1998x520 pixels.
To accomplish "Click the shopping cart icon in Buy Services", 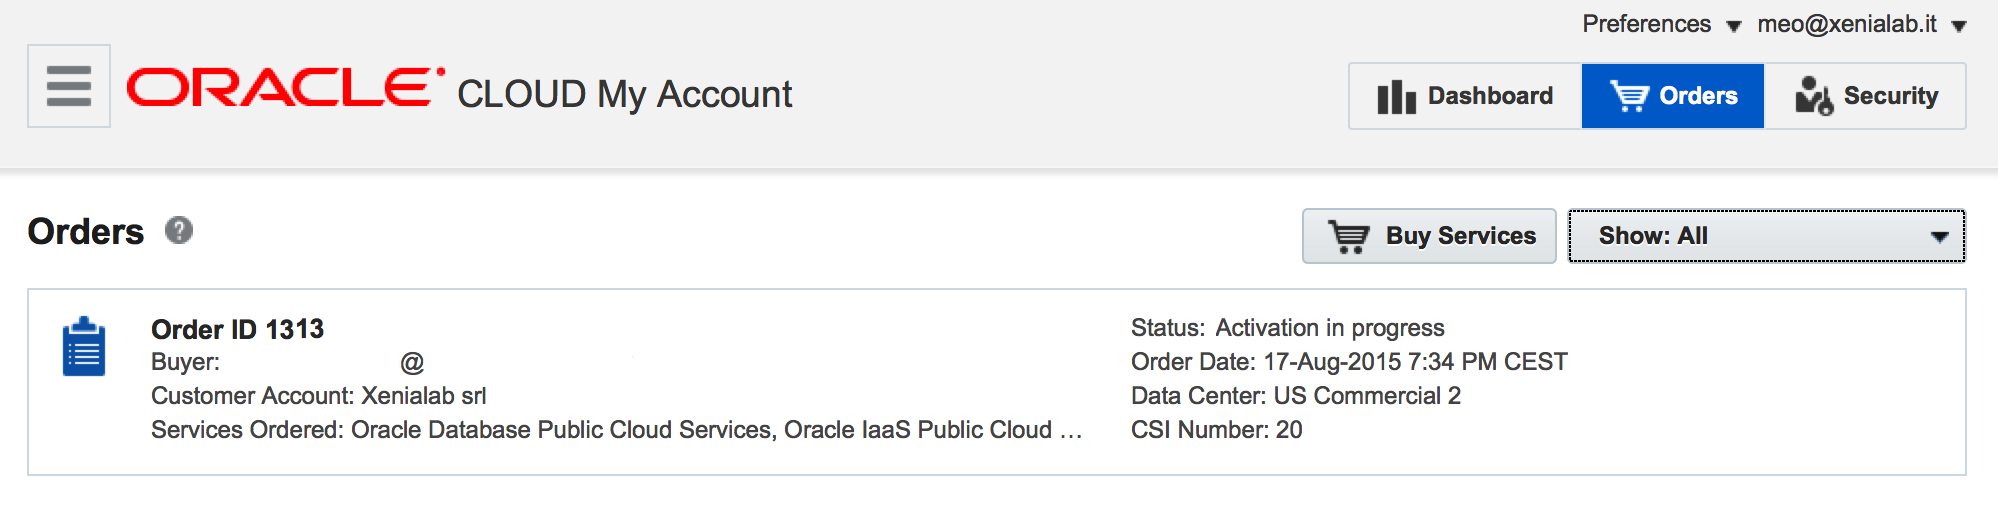I will 1348,236.
